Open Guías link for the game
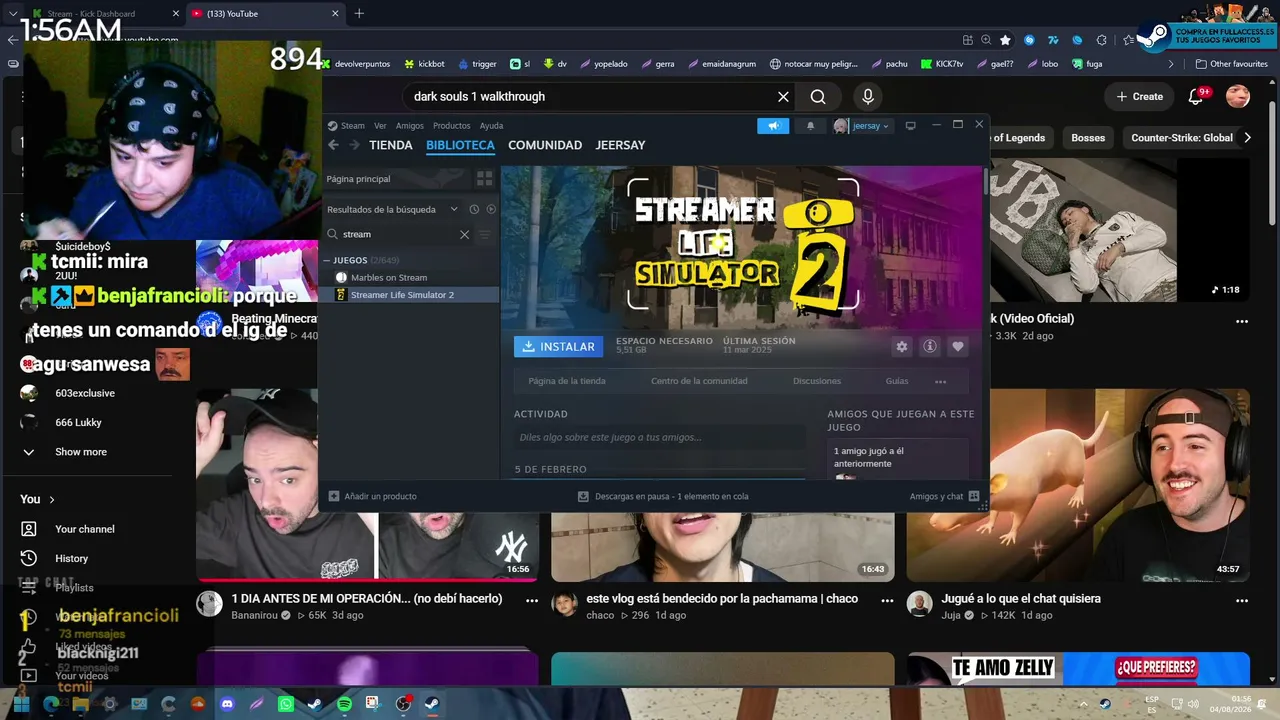 coord(897,381)
